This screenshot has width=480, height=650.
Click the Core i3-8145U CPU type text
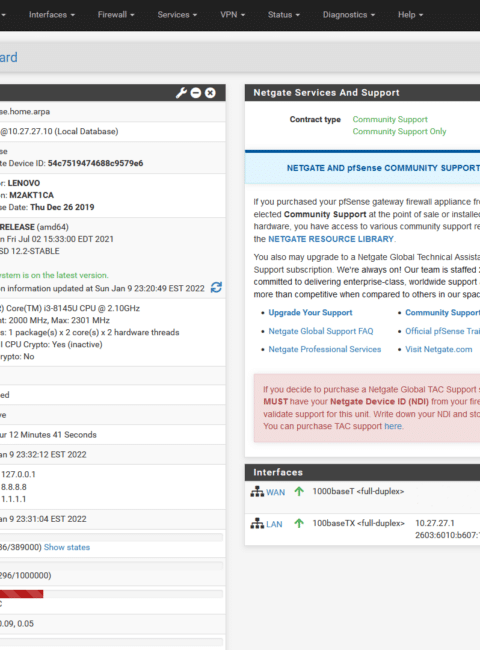coord(70,308)
